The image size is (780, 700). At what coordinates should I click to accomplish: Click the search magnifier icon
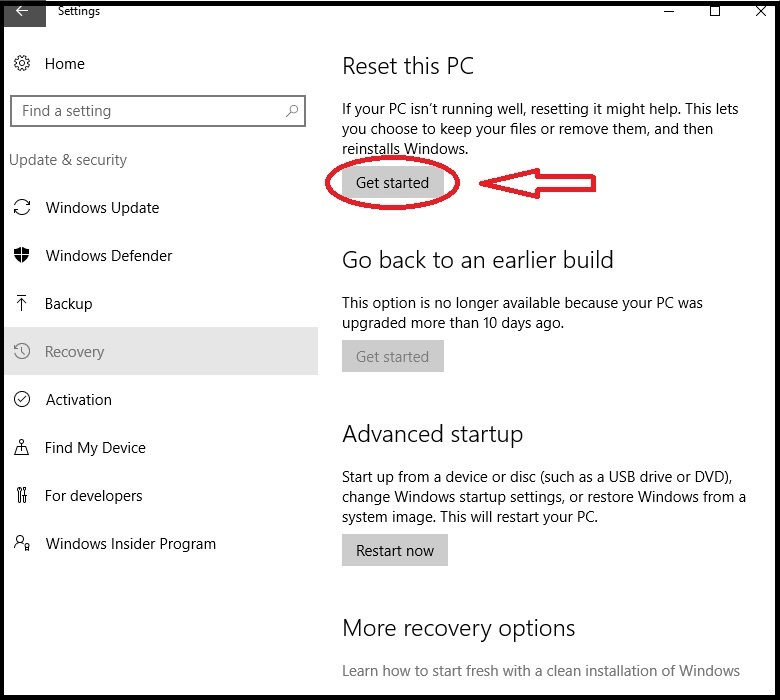(292, 111)
